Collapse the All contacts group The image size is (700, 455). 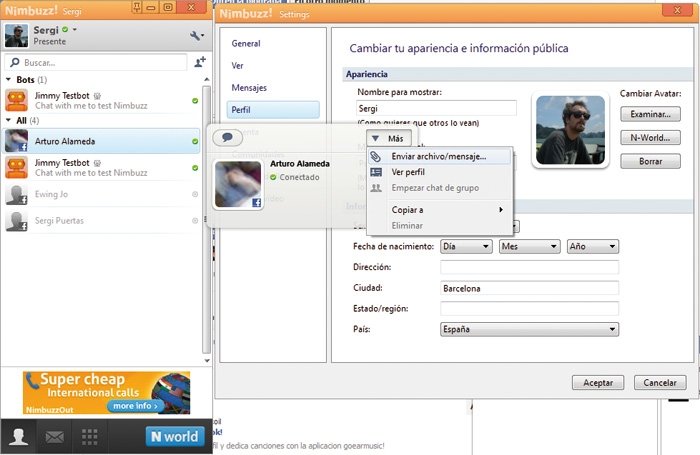pyautogui.click(x=8, y=120)
